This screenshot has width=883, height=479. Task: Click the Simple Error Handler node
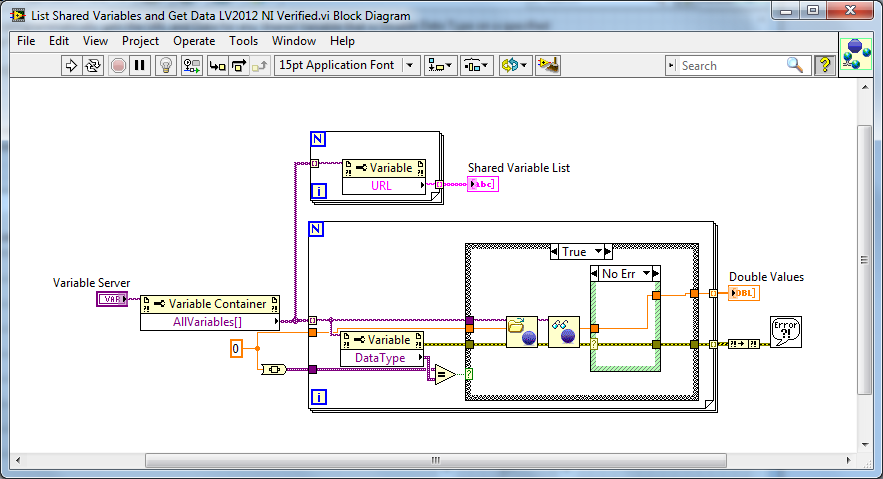click(786, 332)
